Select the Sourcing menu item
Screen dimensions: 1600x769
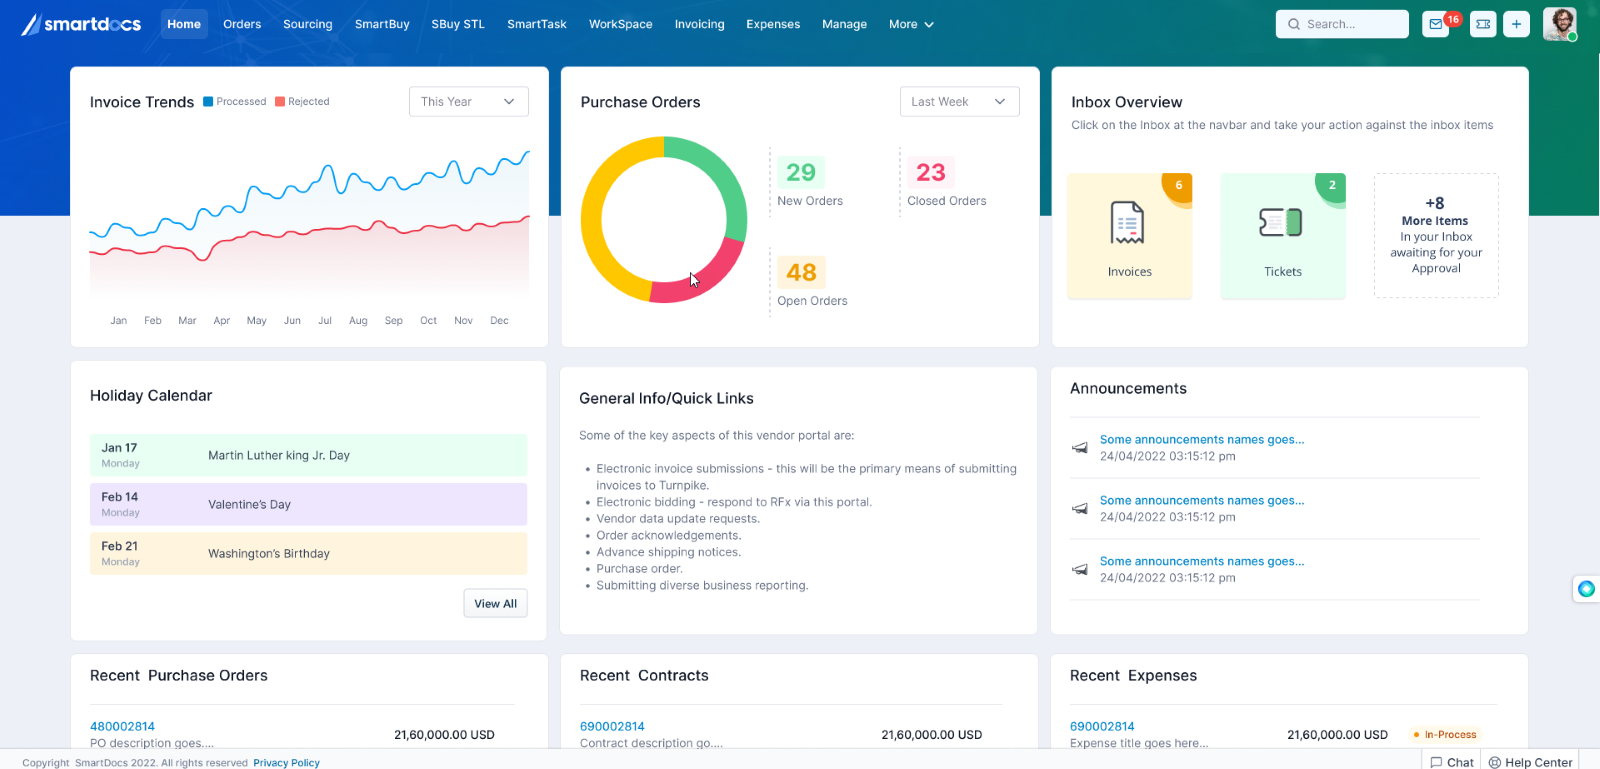tap(307, 24)
